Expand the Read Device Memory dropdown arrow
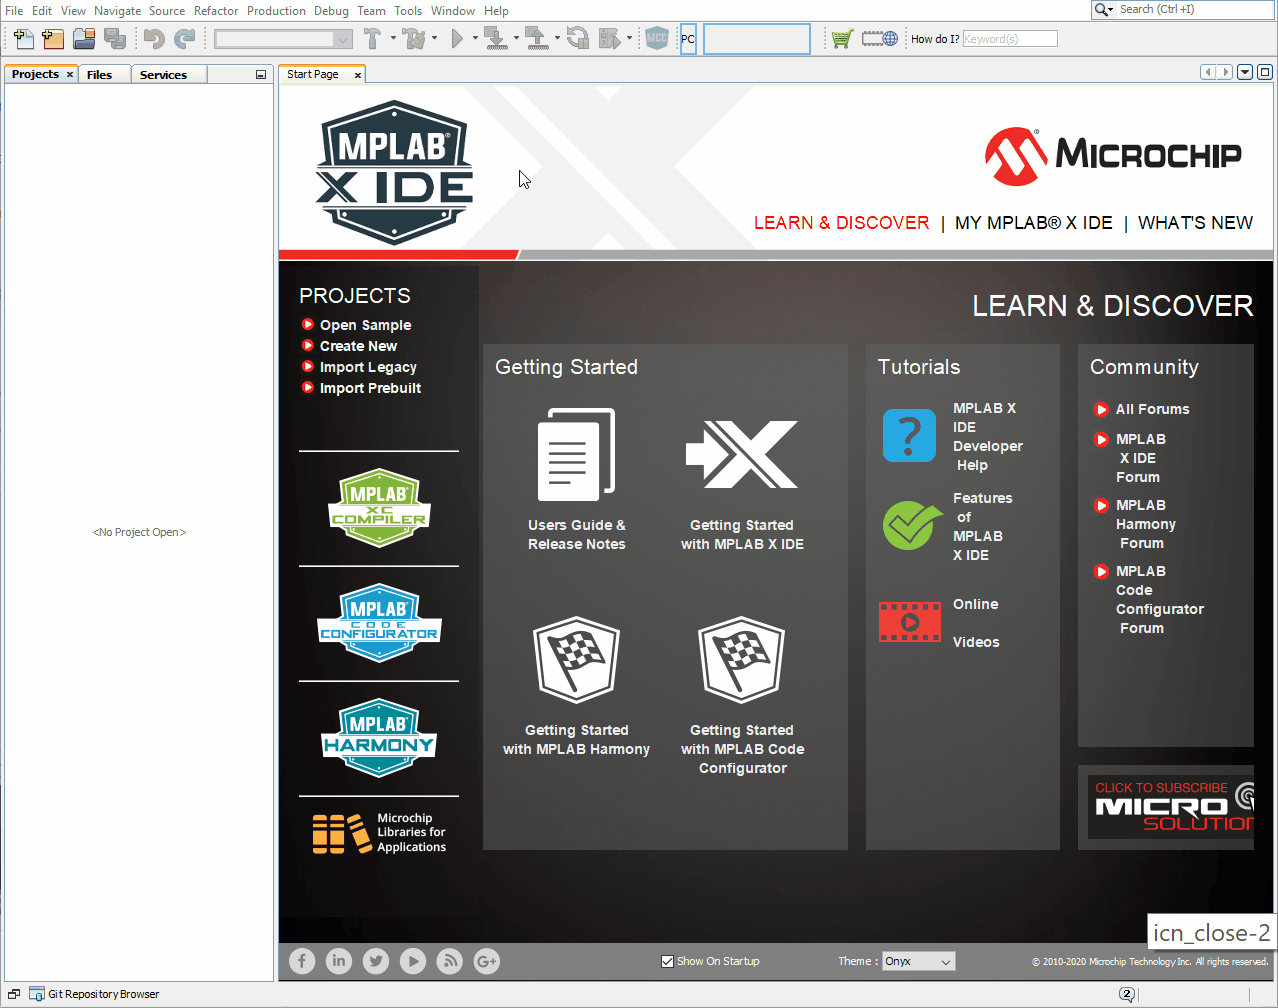Screen dimensions: 1278x1008 click(557, 39)
